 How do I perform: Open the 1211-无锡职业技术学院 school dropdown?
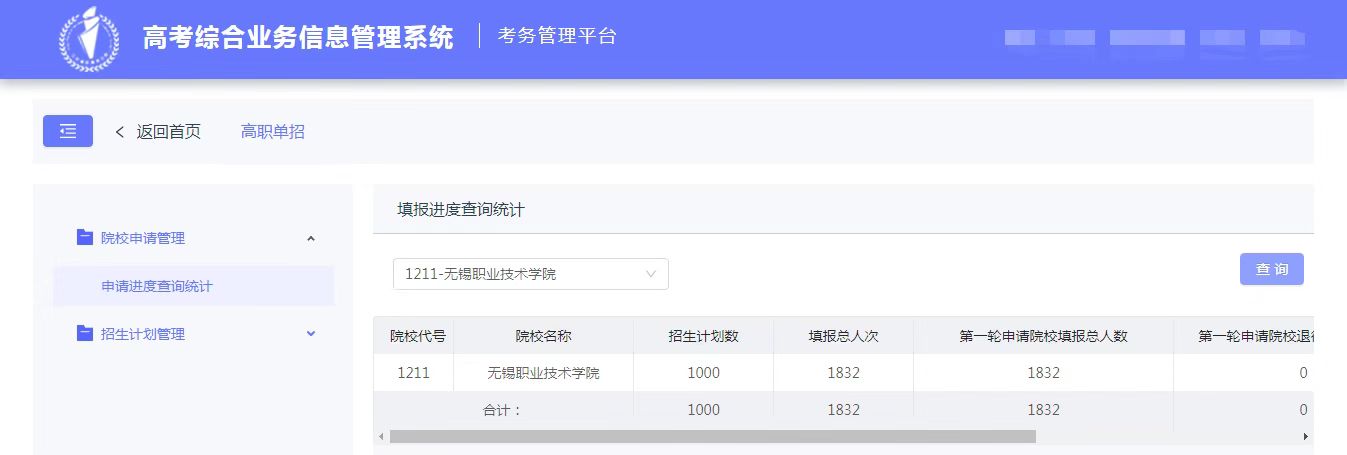pos(530,274)
